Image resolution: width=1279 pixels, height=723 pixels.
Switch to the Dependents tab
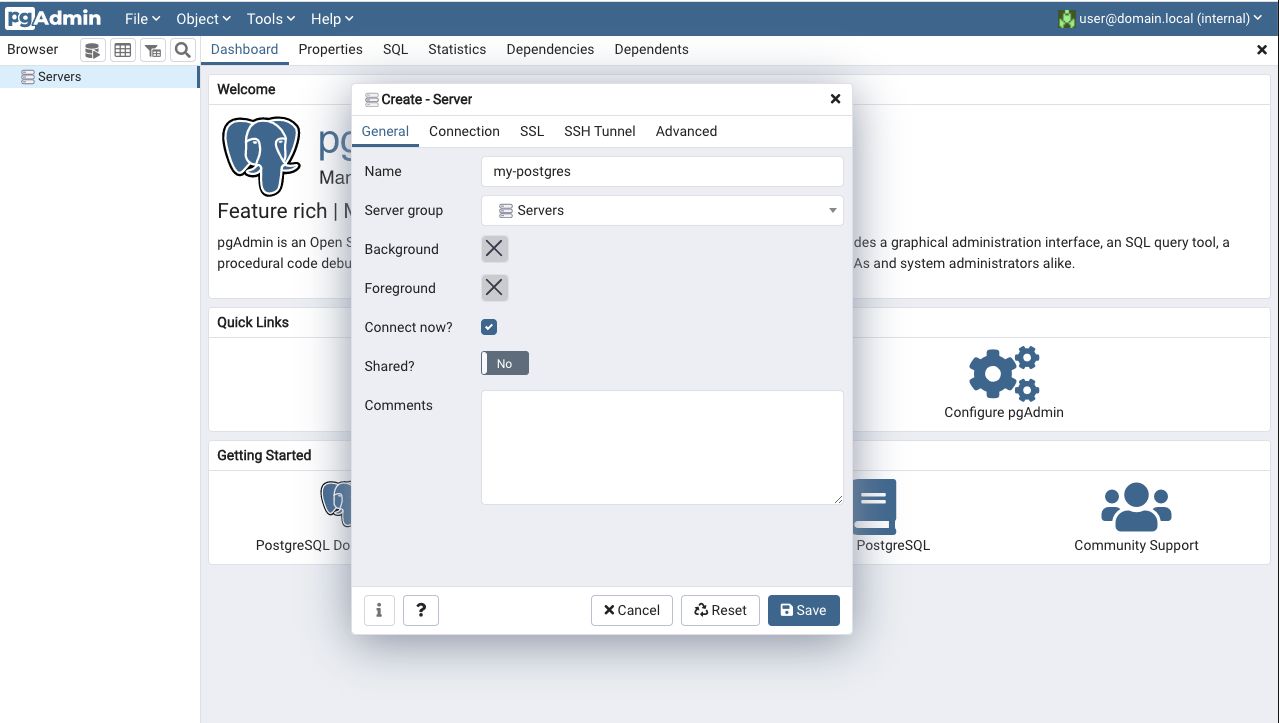coord(651,49)
